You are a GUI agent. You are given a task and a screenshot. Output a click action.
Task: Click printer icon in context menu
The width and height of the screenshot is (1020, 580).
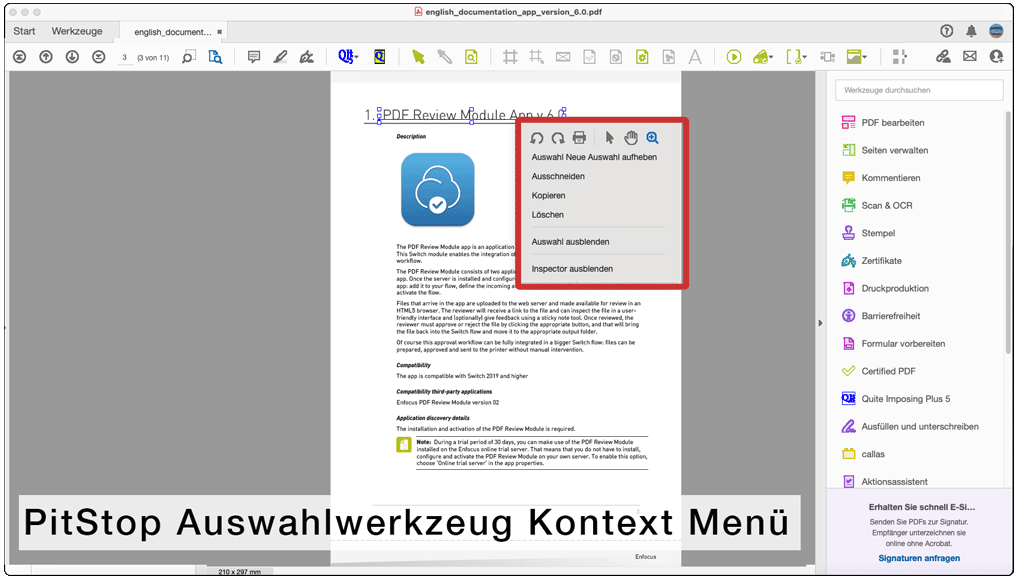pyautogui.click(x=579, y=138)
